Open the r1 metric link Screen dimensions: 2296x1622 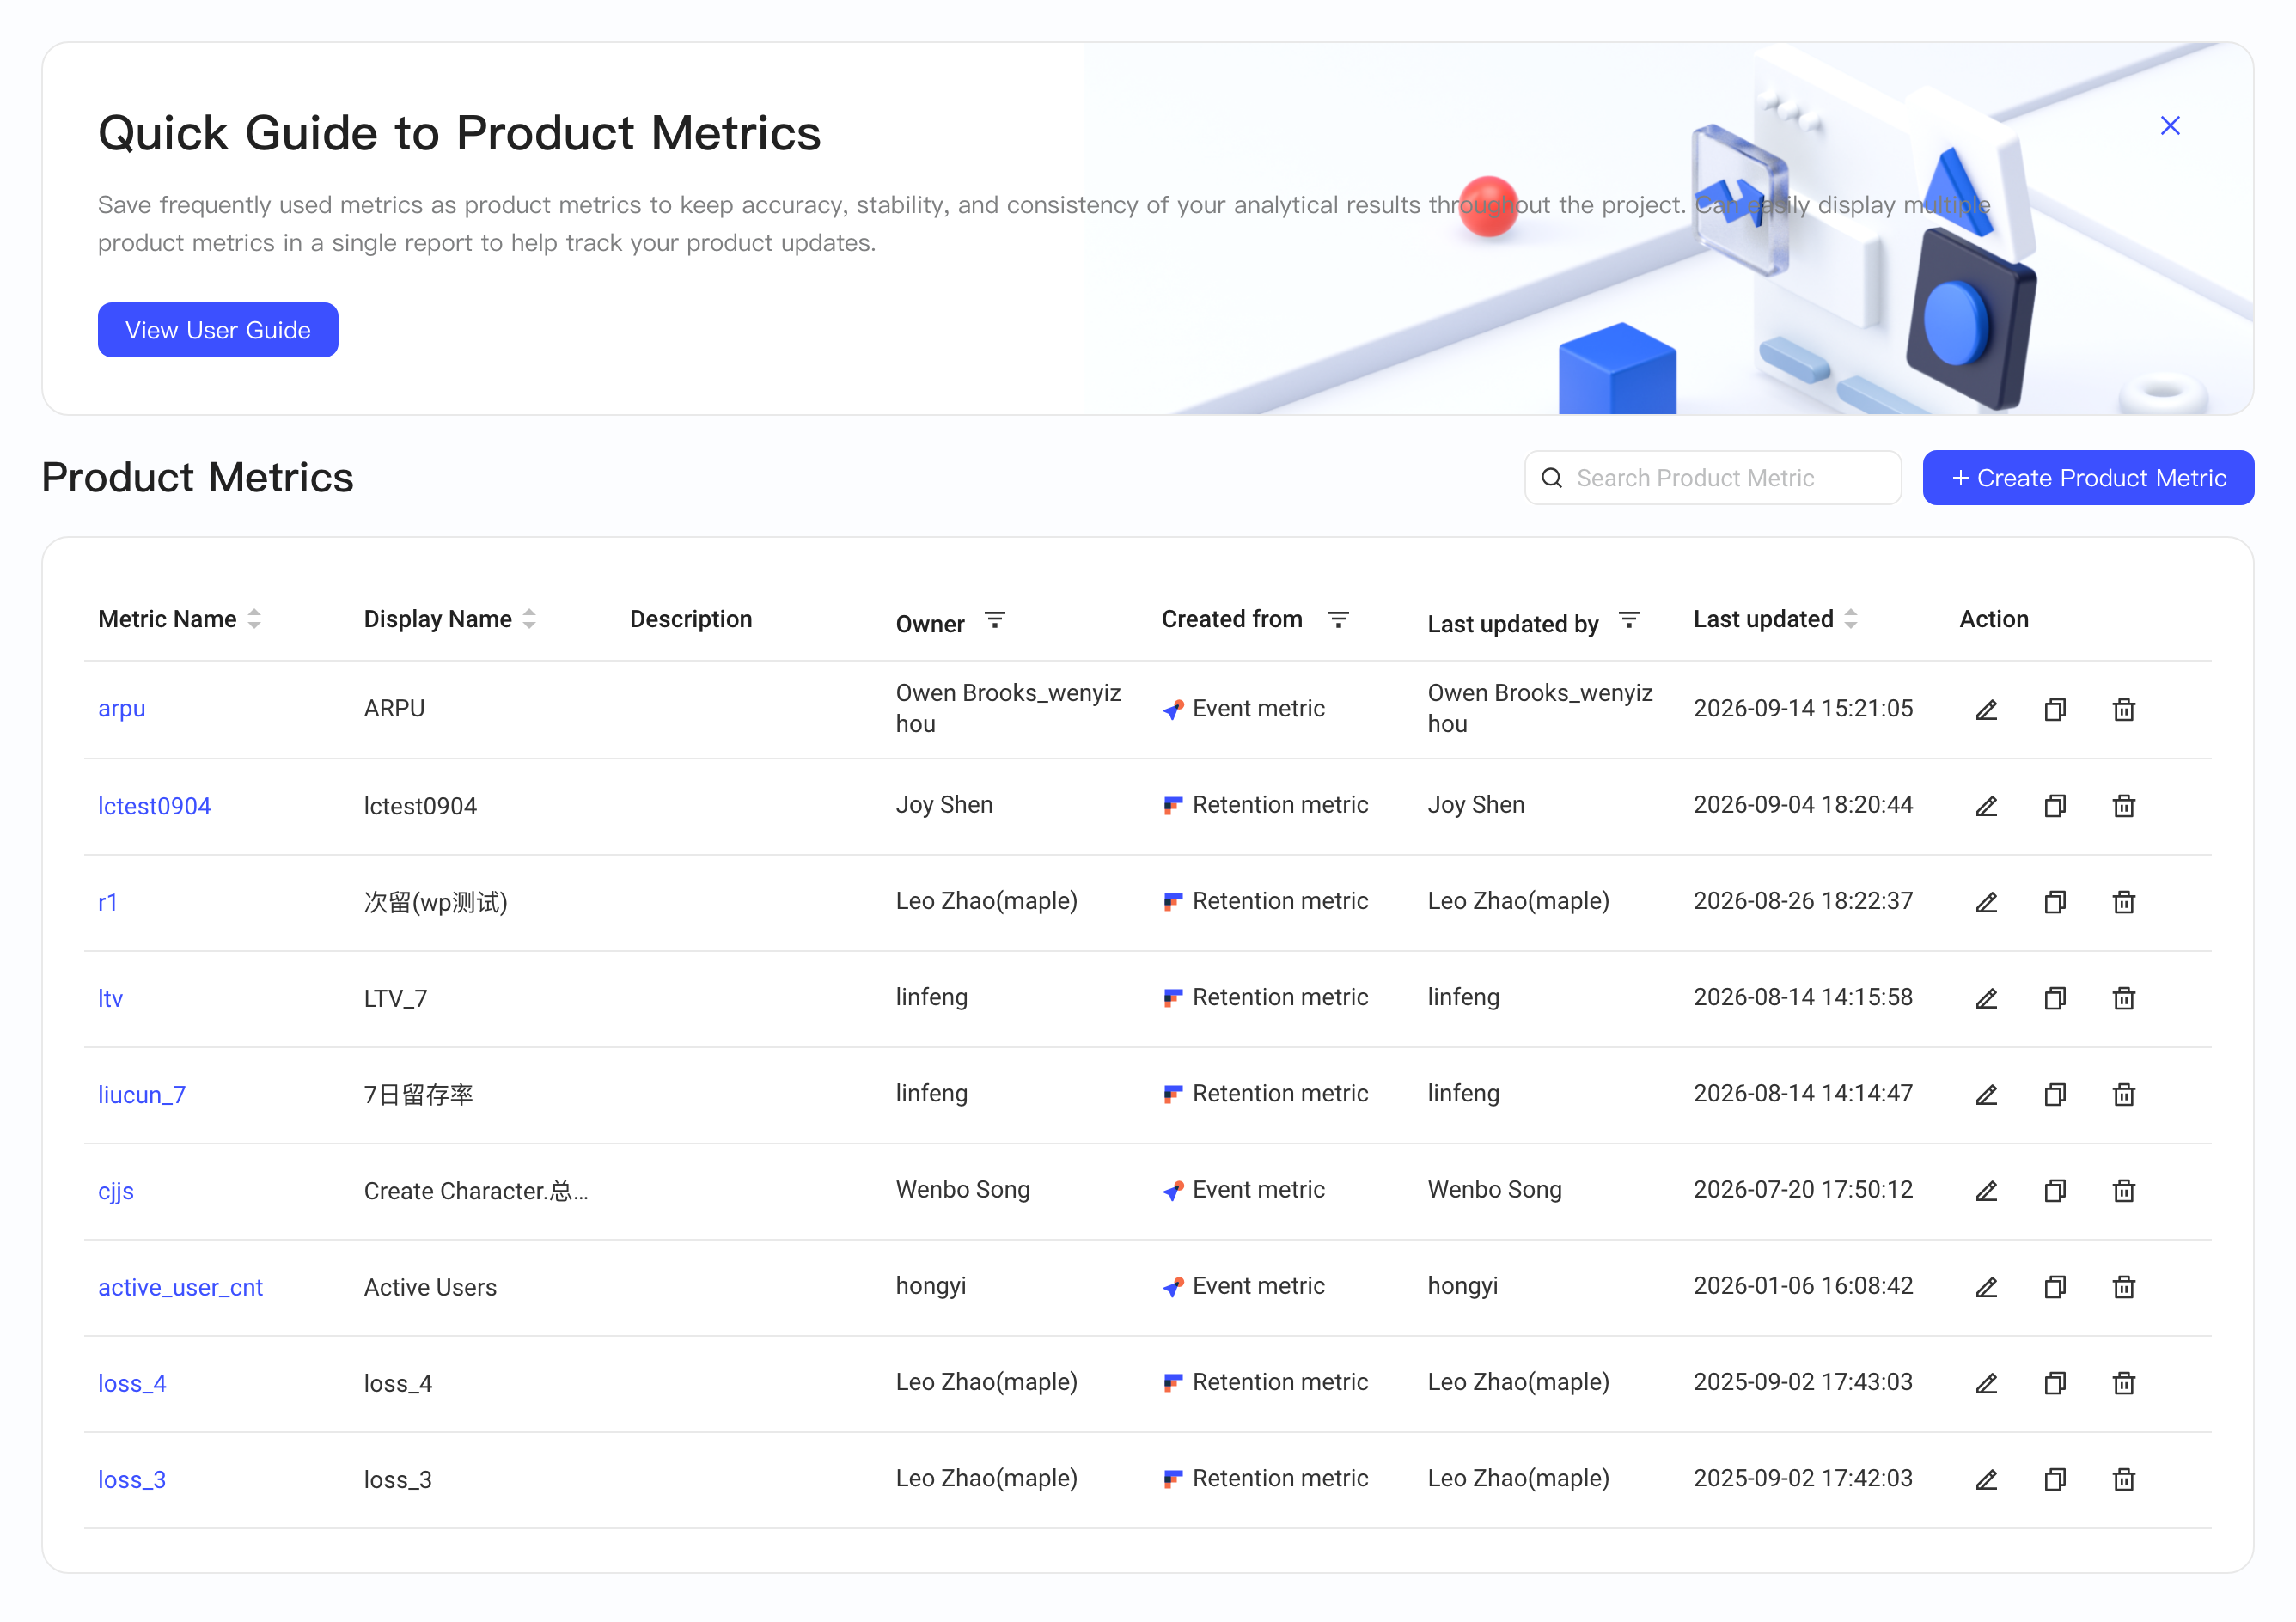coord(108,902)
